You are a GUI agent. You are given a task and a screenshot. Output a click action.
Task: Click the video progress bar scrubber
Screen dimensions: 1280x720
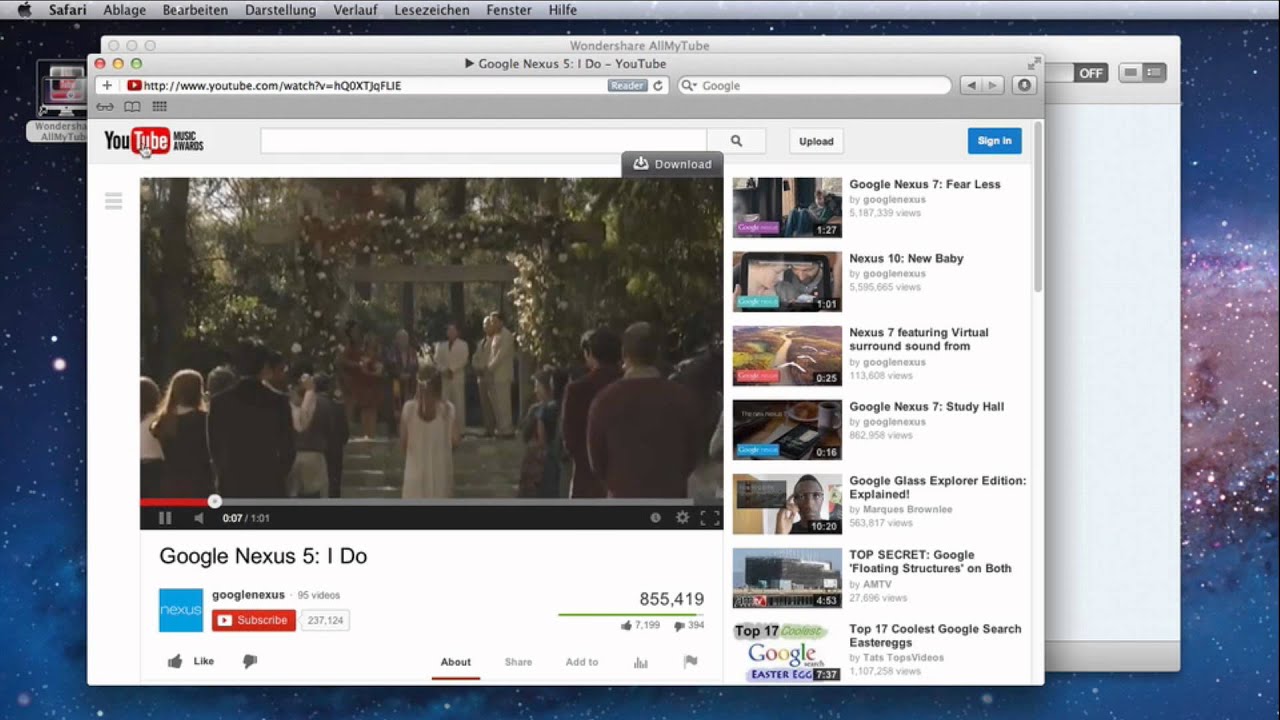pos(214,501)
